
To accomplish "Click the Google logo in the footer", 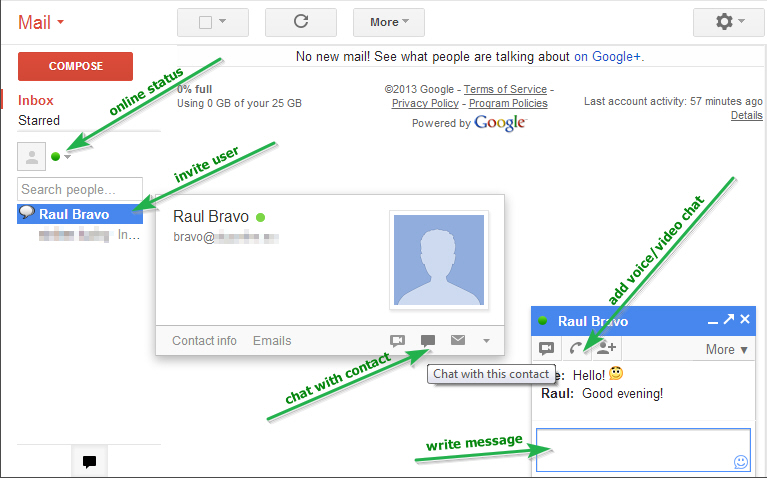I will point(500,122).
